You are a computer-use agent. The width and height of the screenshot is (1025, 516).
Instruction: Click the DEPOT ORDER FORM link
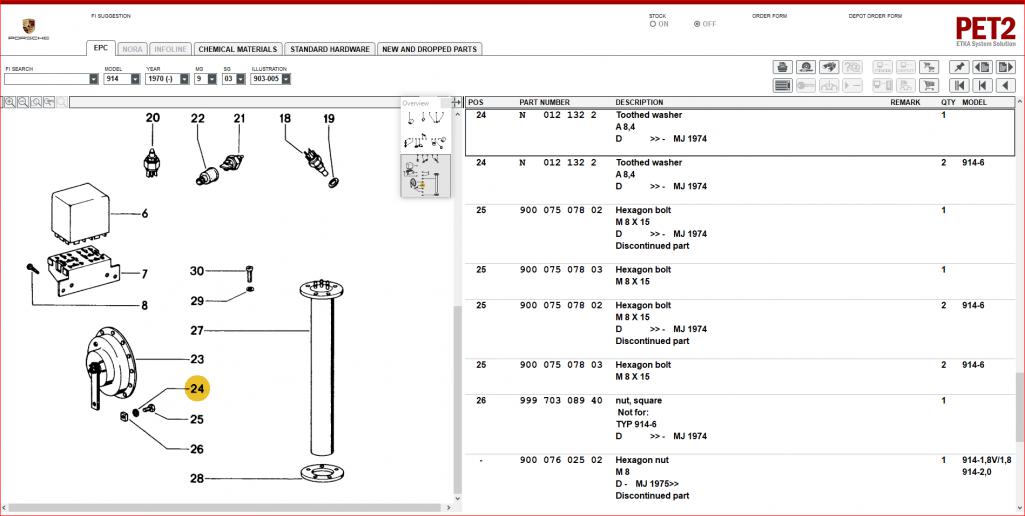tap(875, 16)
